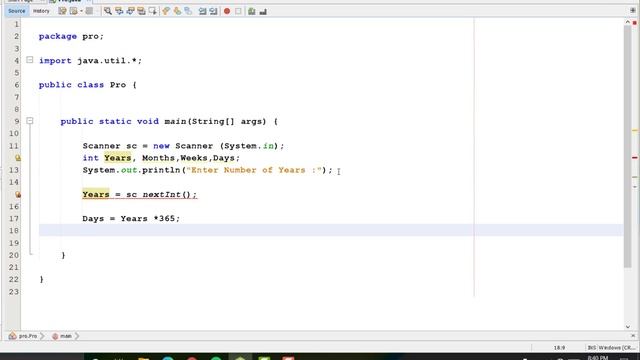This screenshot has width=640, height=360.
Task: Click the string "Enter Number of Years :"
Action: [254, 170]
